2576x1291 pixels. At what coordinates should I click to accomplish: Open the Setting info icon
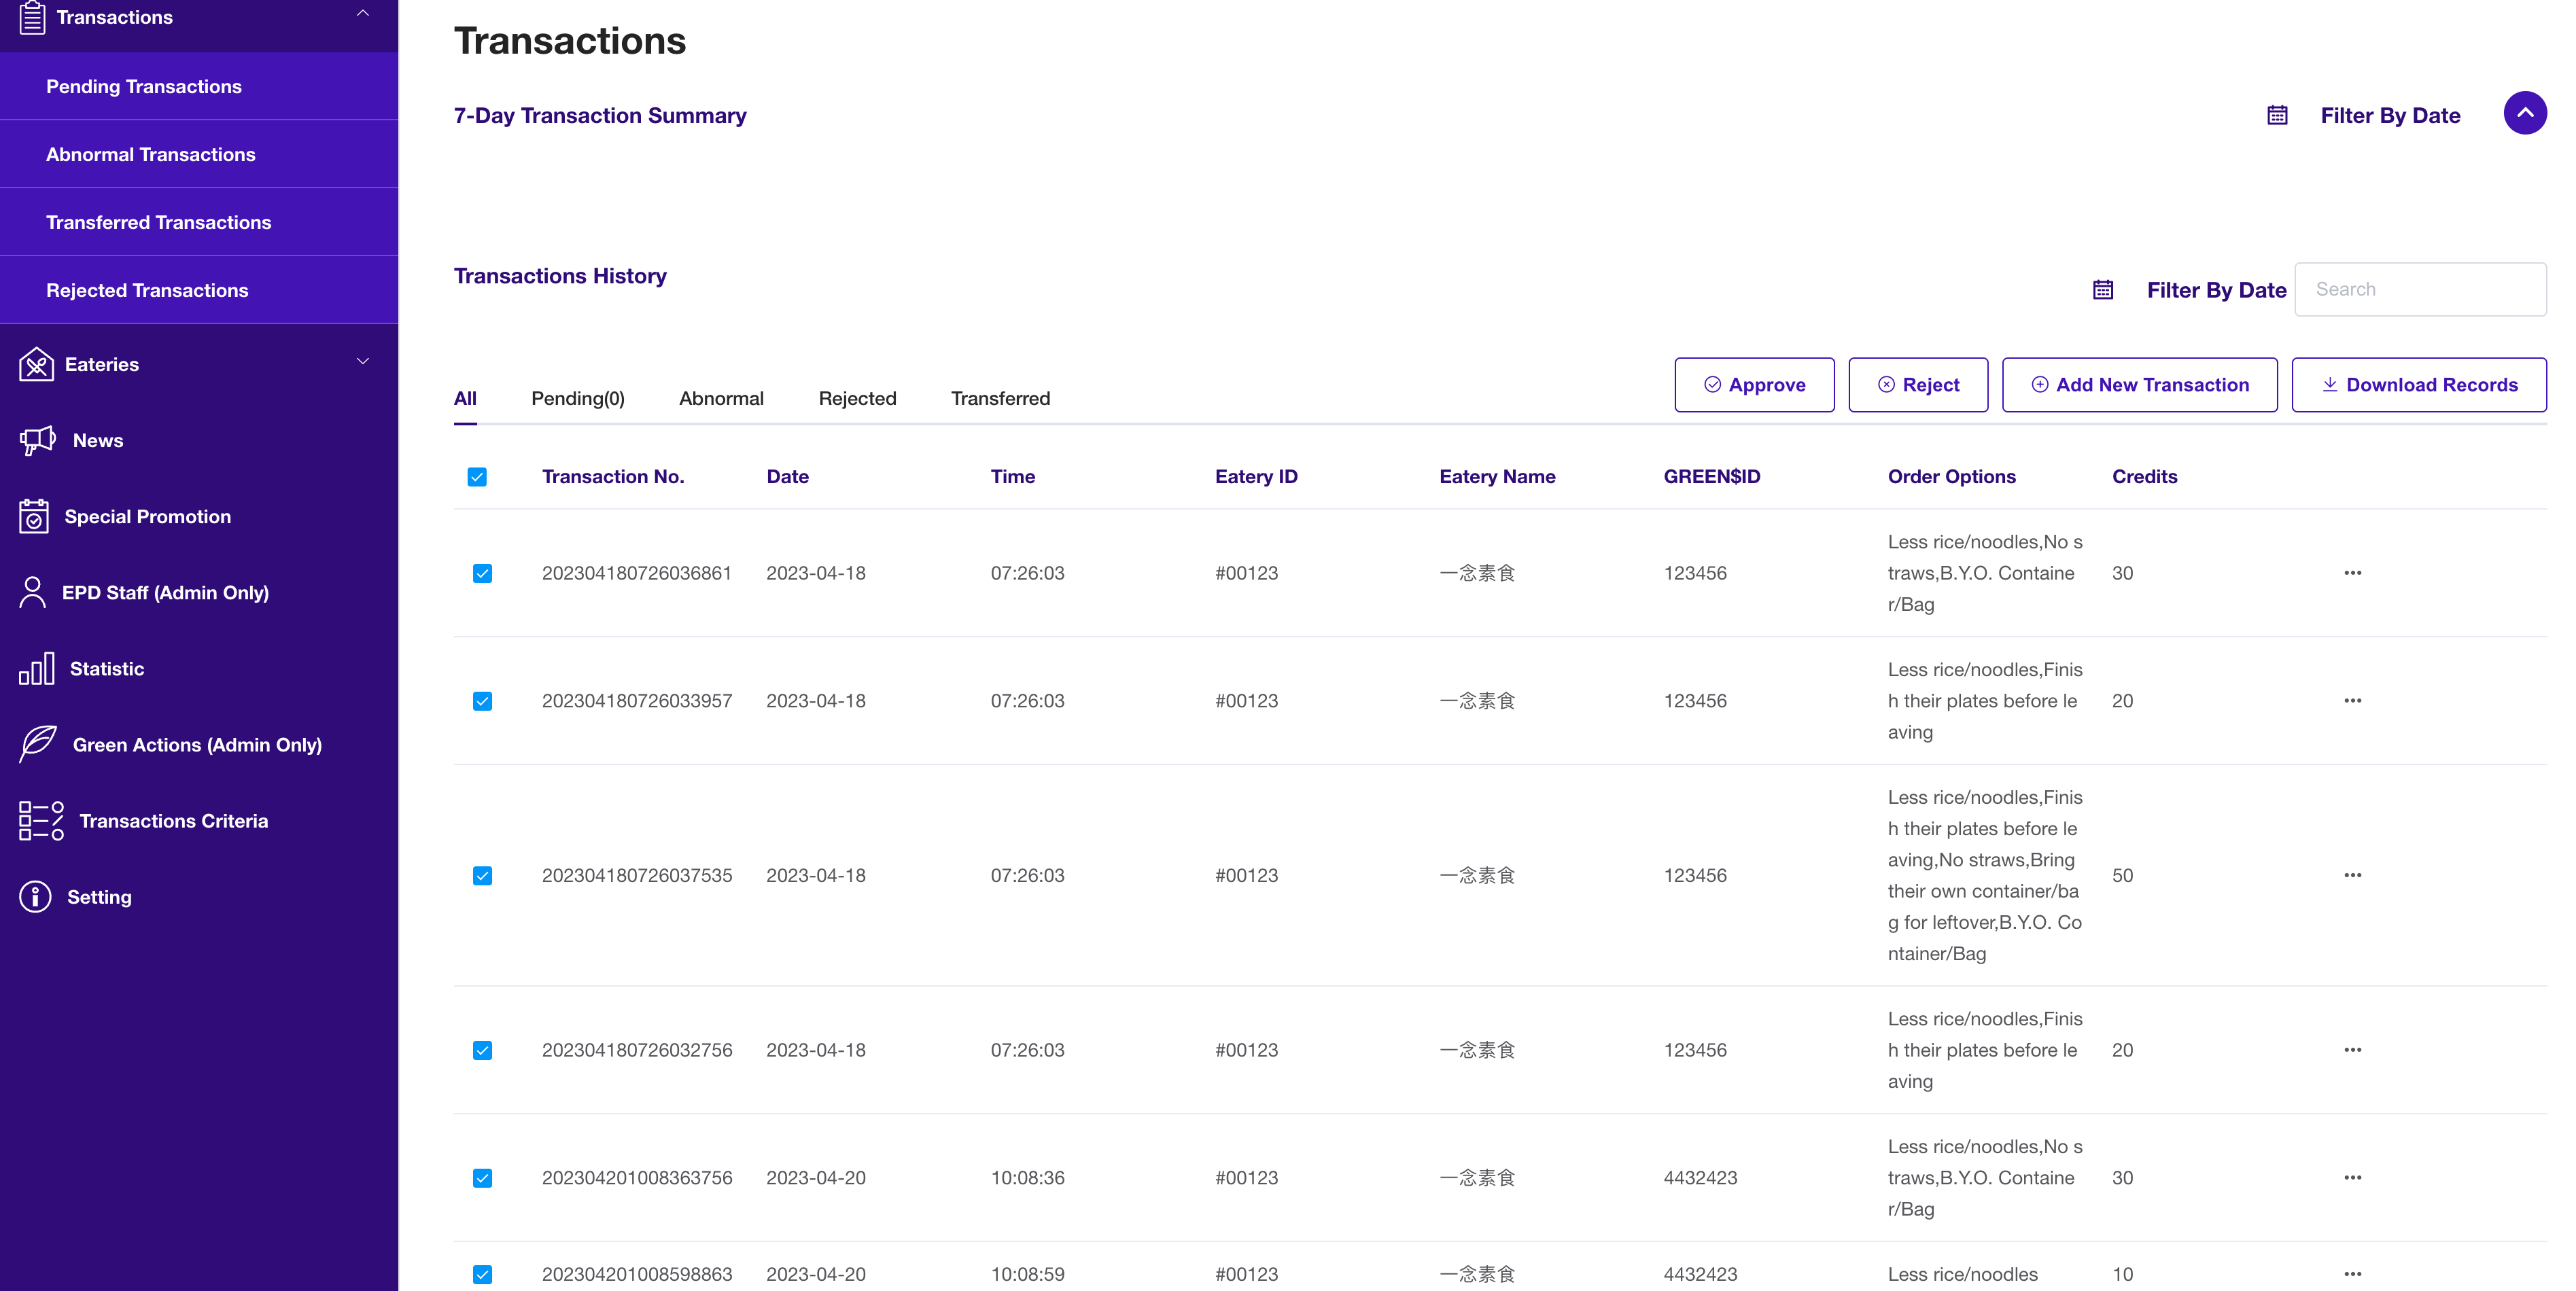coord(35,897)
